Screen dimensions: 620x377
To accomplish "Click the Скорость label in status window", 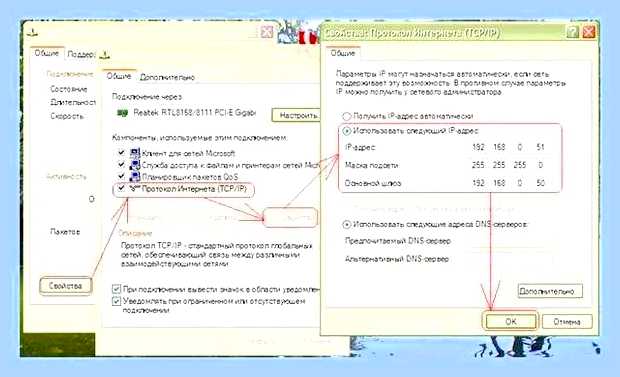I will click(x=67, y=116).
